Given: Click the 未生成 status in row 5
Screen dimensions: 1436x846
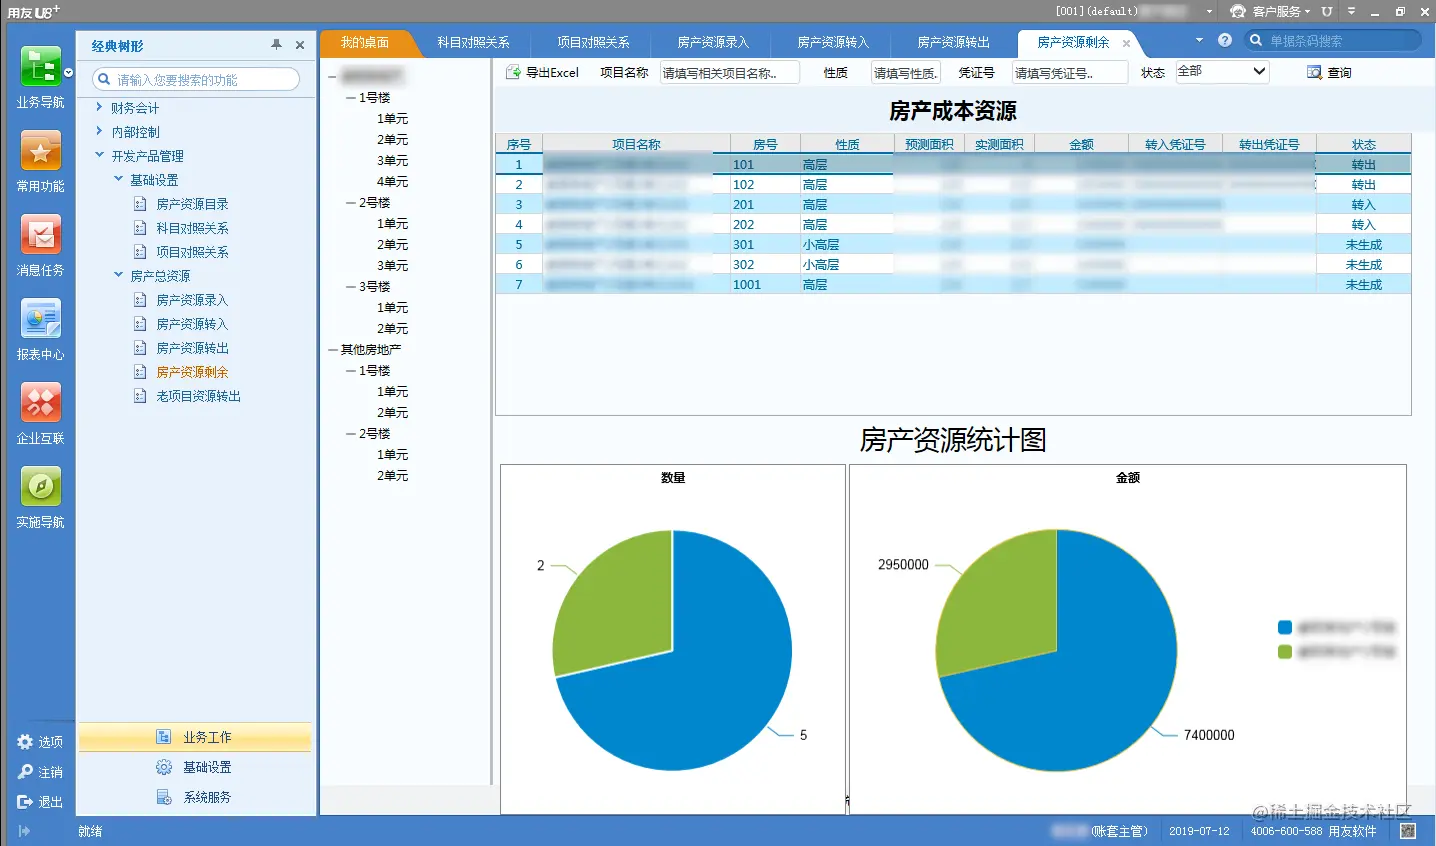Looking at the screenshot, I should [x=1363, y=244].
